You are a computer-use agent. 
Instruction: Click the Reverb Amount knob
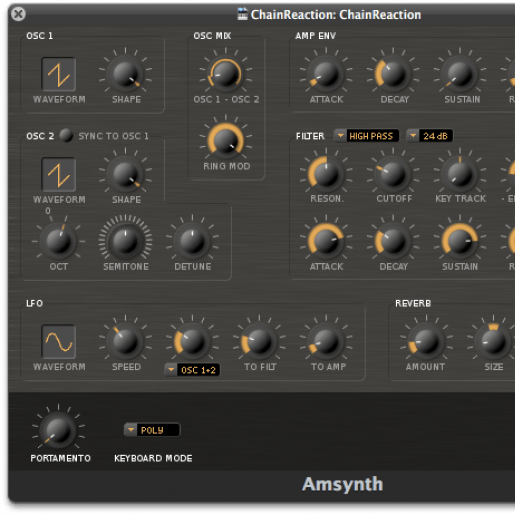[426, 342]
